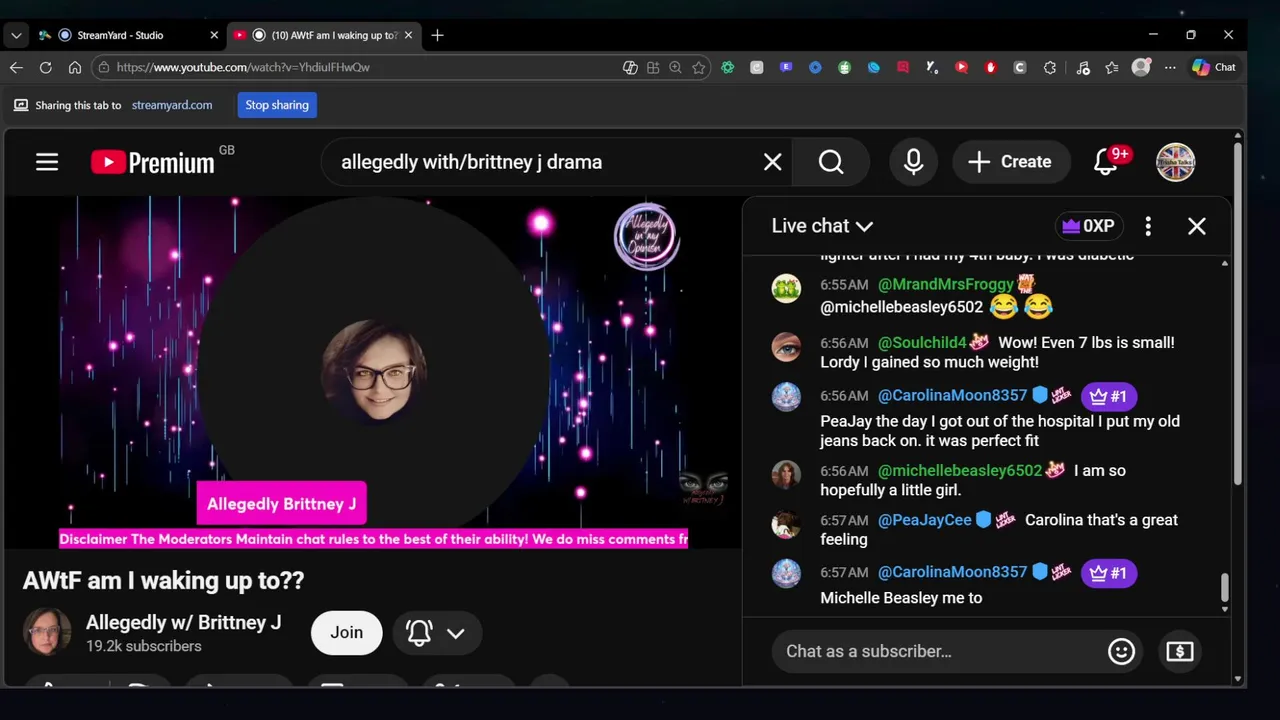
Task: Open the chat emoji picker
Action: click(1121, 652)
